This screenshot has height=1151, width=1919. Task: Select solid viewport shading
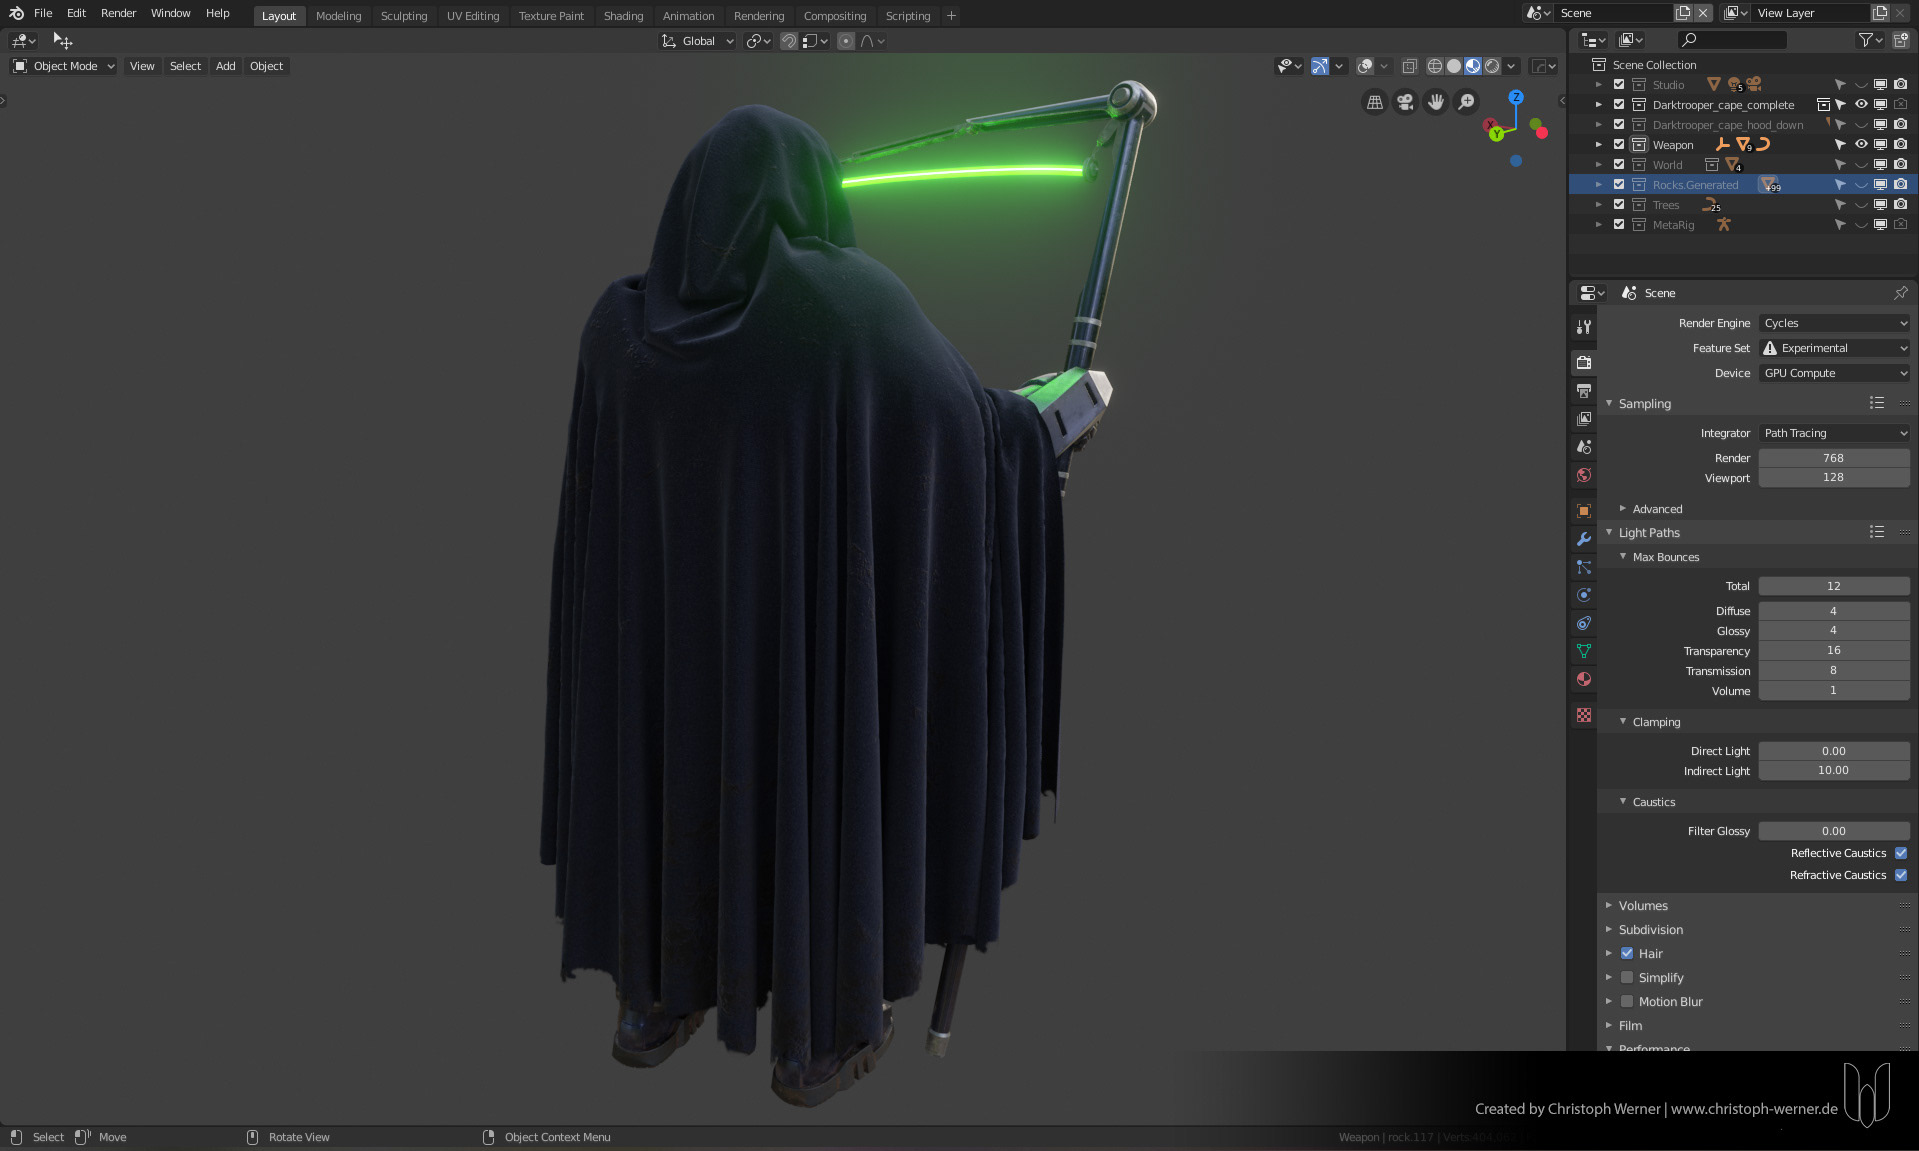coord(1453,66)
